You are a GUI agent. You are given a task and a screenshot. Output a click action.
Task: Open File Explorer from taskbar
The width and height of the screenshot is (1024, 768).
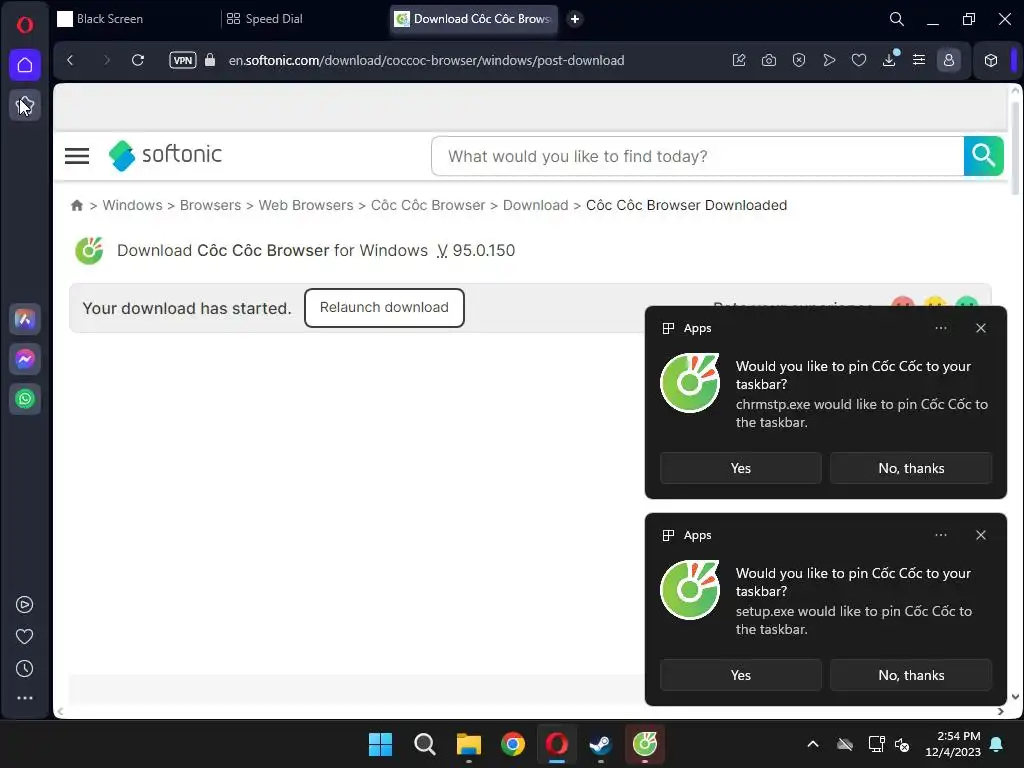click(x=469, y=744)
